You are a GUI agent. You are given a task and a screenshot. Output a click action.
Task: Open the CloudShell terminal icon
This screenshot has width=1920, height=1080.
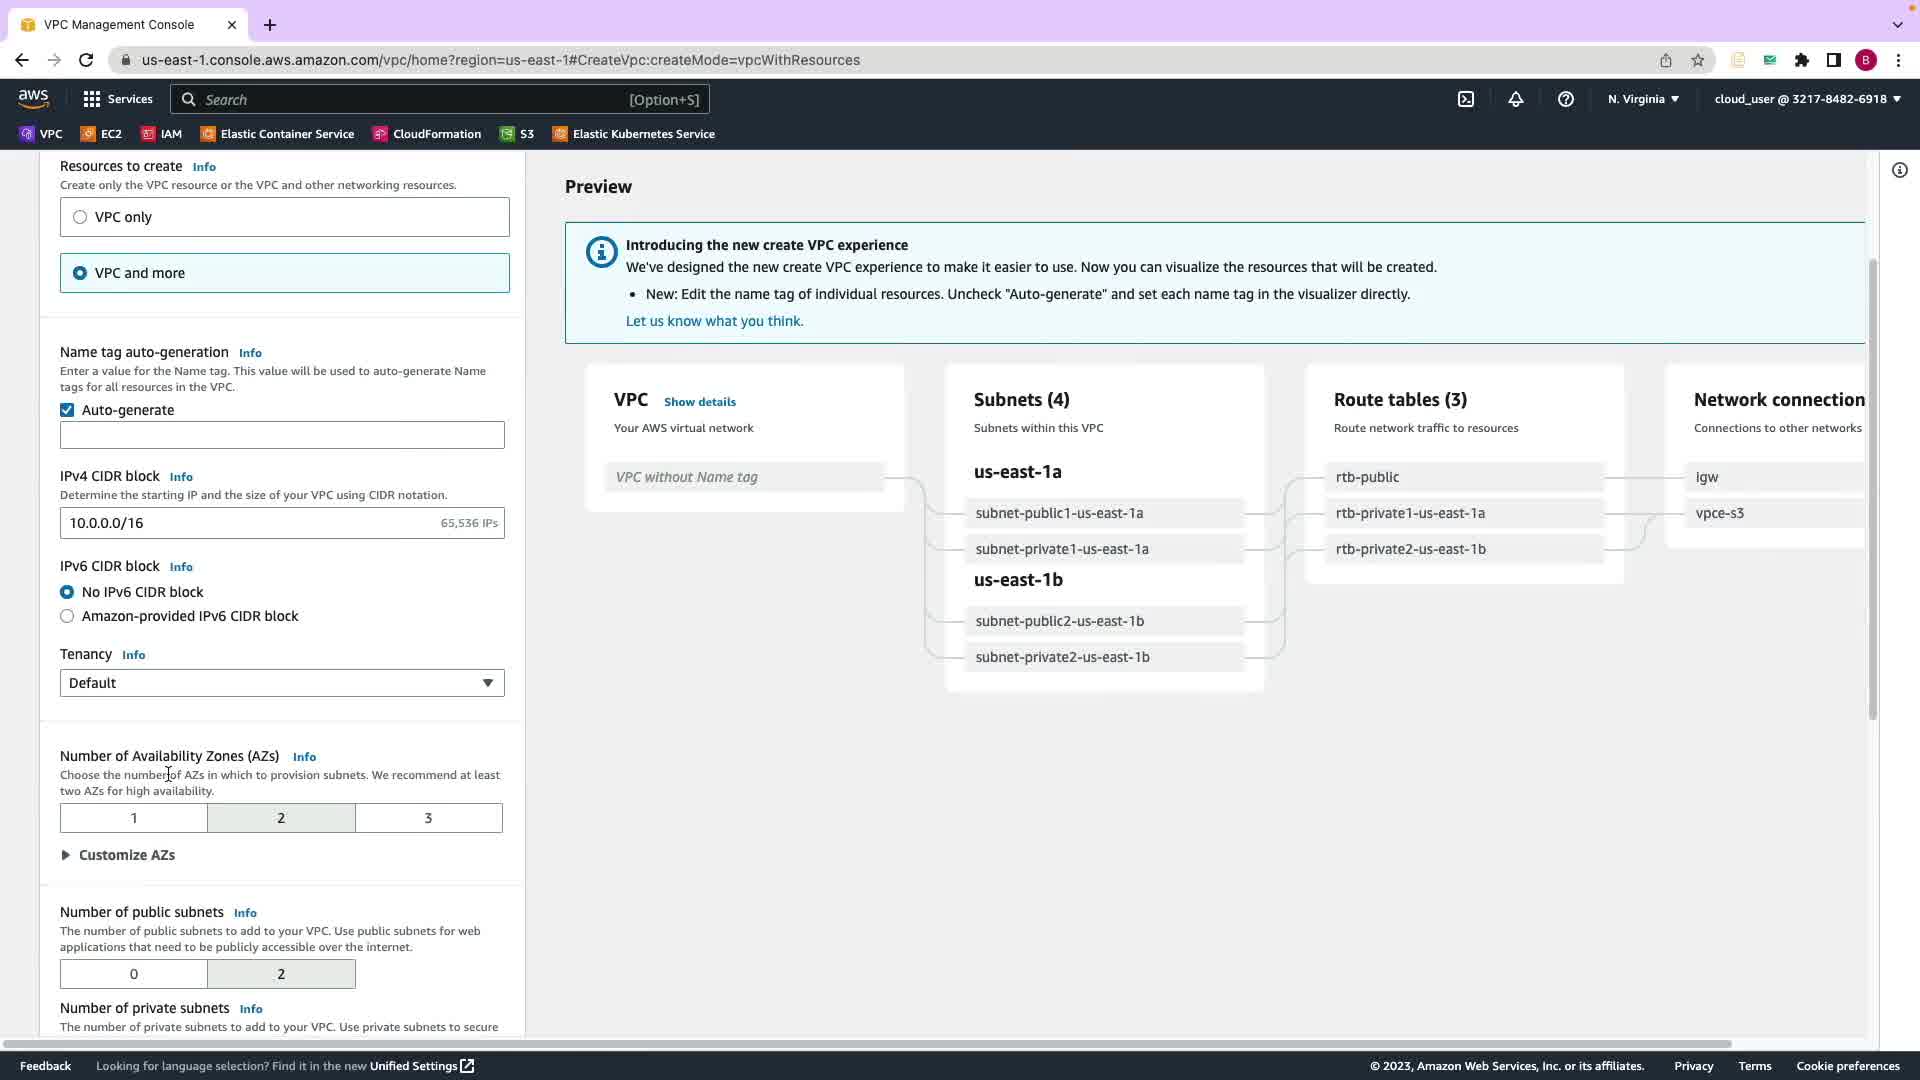tap(1466, 99)
